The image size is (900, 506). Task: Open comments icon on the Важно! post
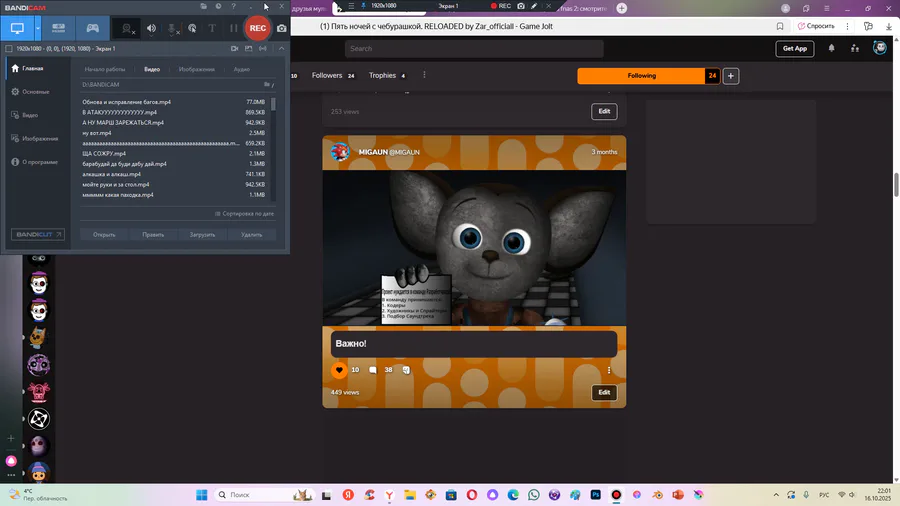[373, 370]
